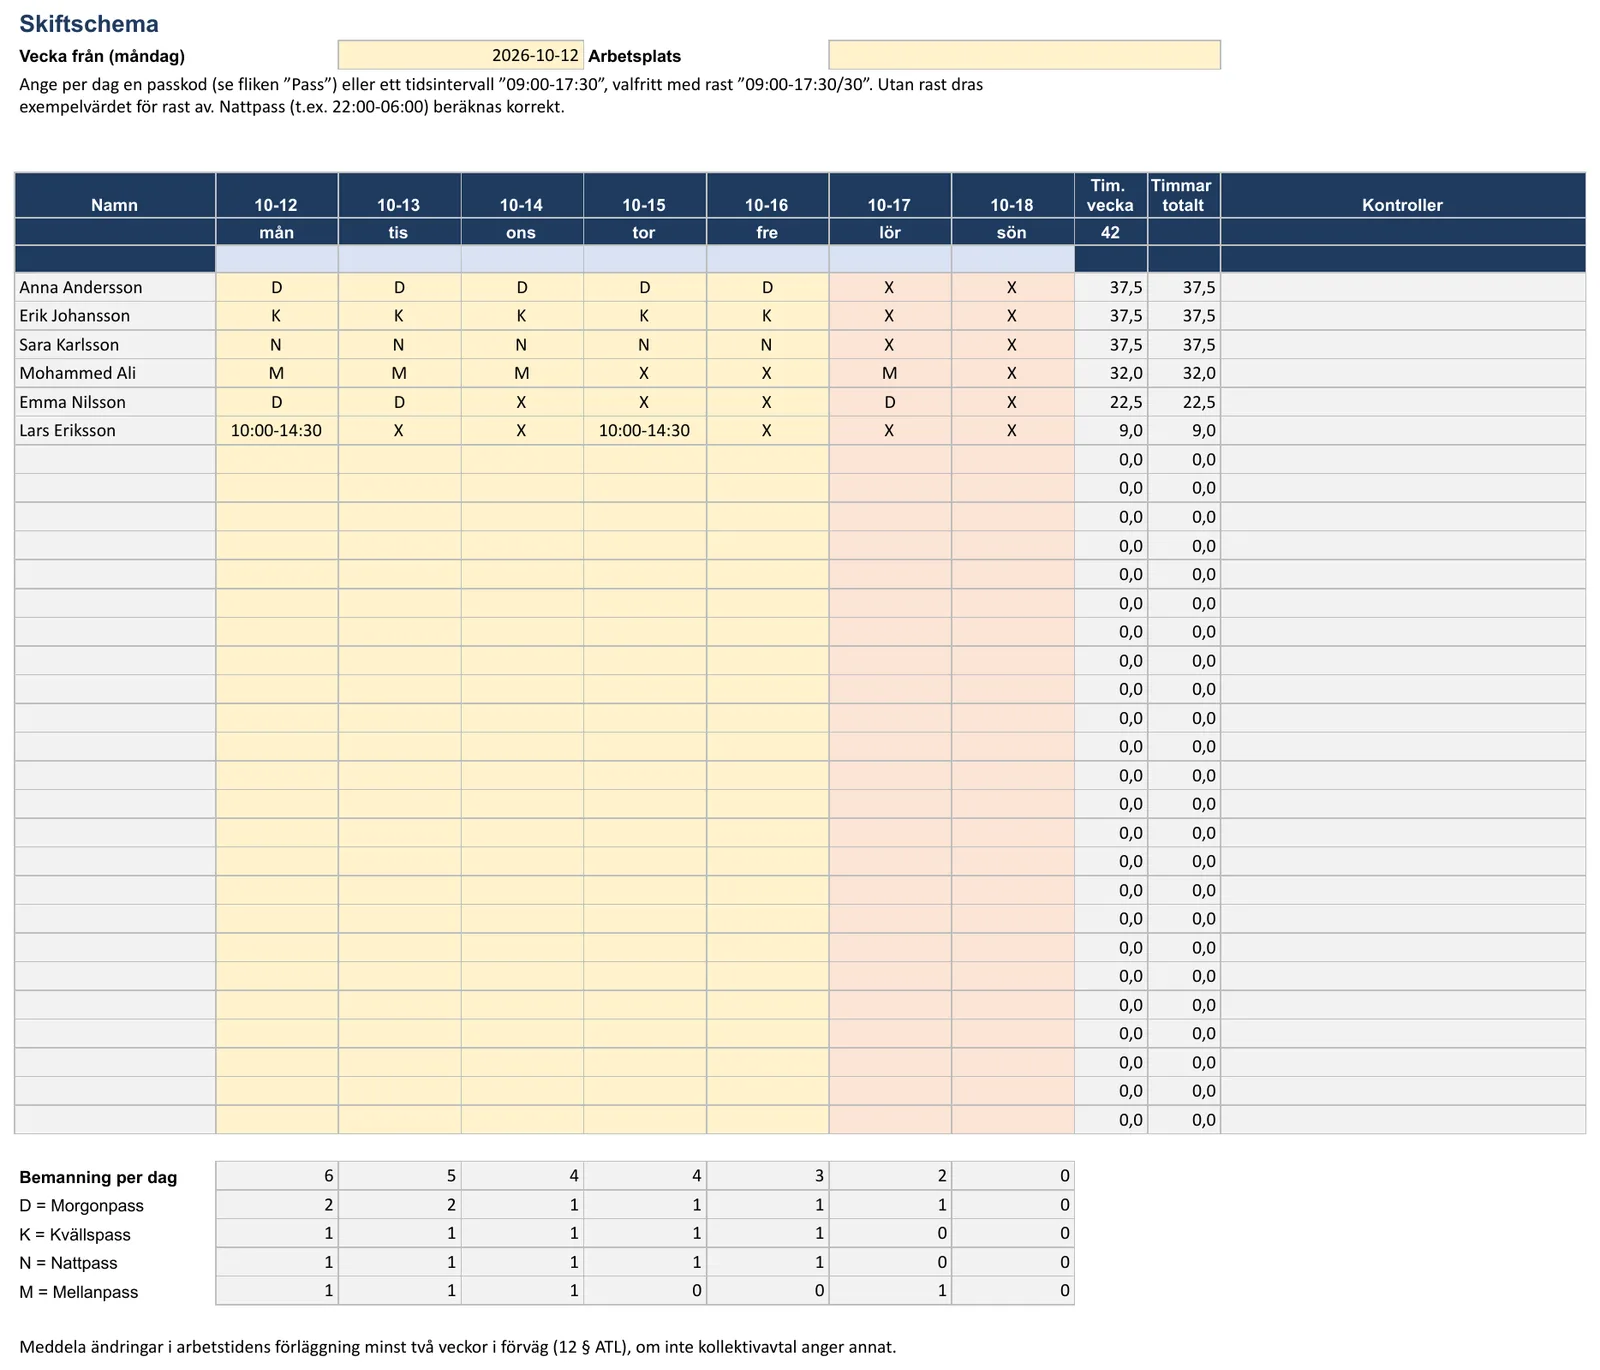Select the week start date field 2026-10-12
1600x1370 pixels.
tap(461, 55)
